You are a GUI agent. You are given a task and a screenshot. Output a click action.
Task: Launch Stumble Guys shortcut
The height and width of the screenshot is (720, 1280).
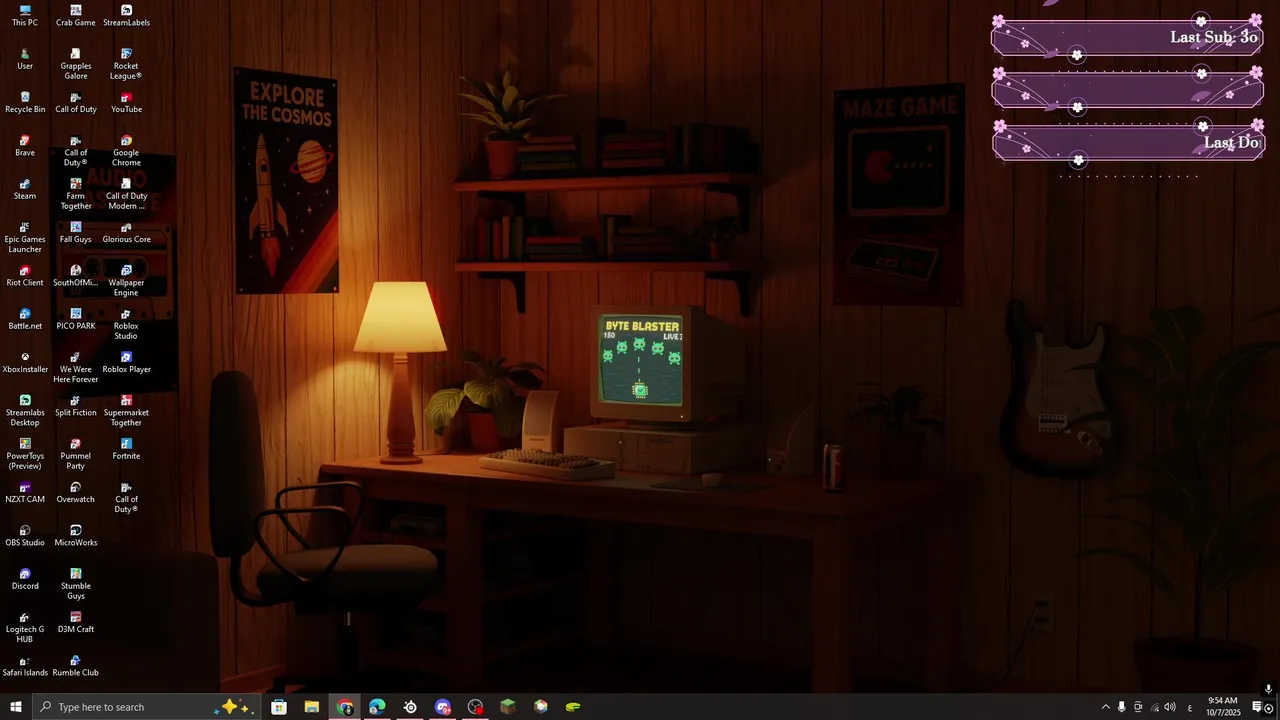(x=76, y=584)
